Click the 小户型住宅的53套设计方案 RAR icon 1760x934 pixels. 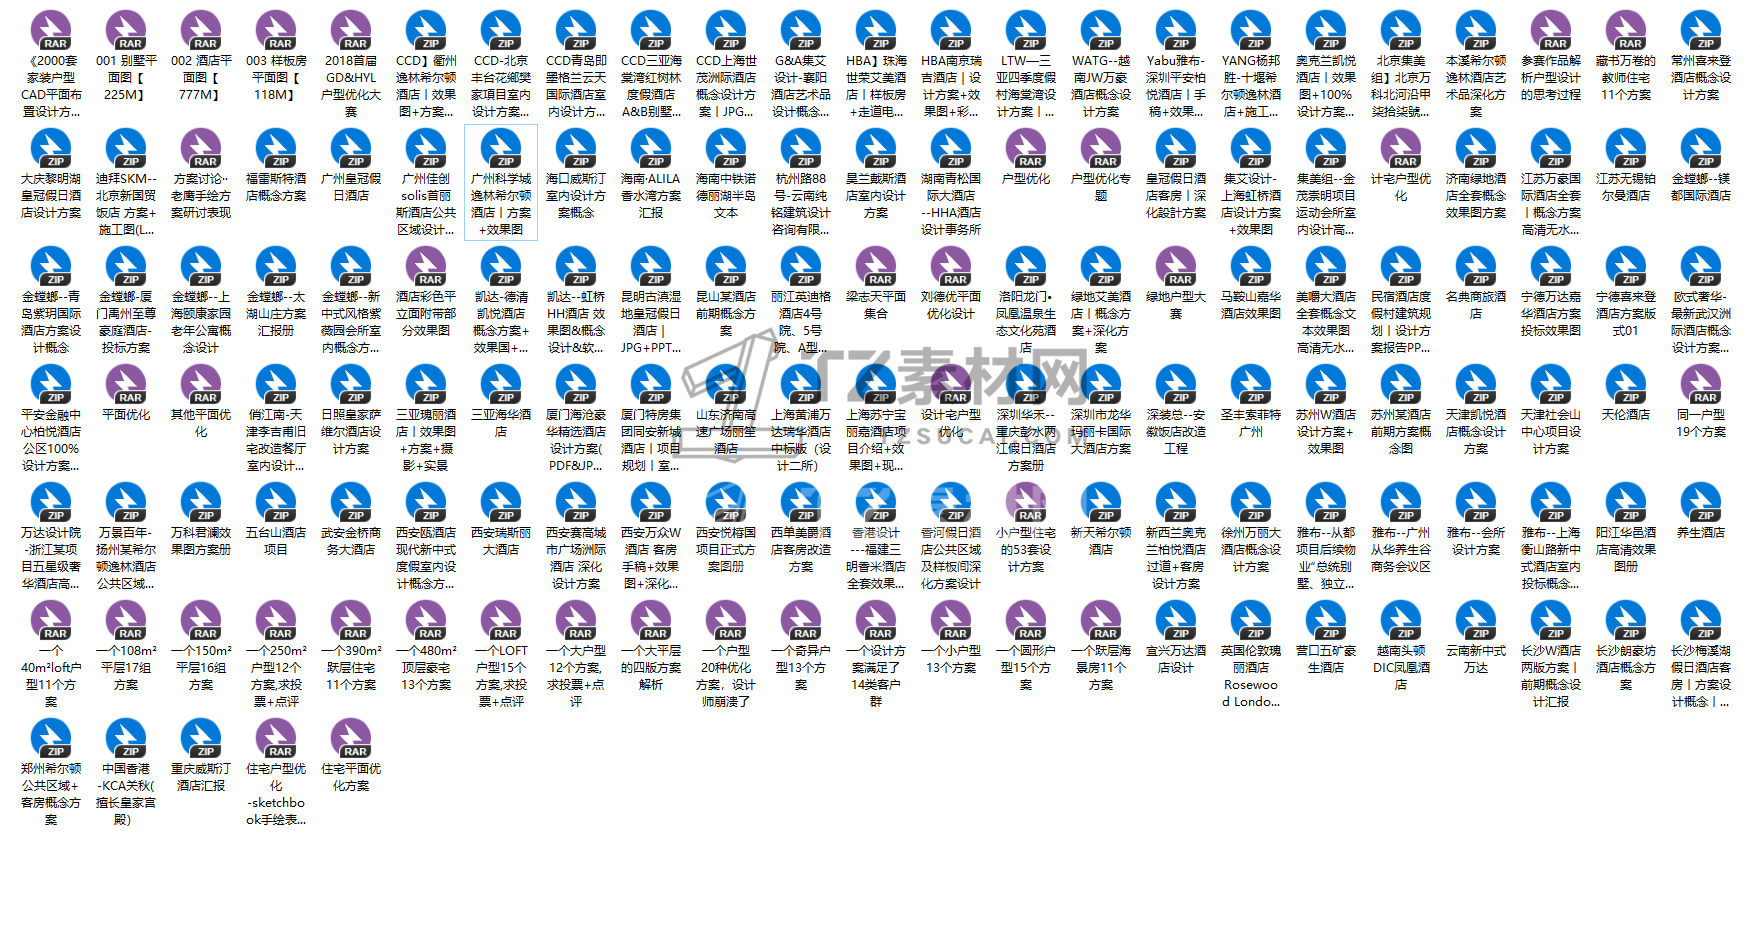(1026, 502)
